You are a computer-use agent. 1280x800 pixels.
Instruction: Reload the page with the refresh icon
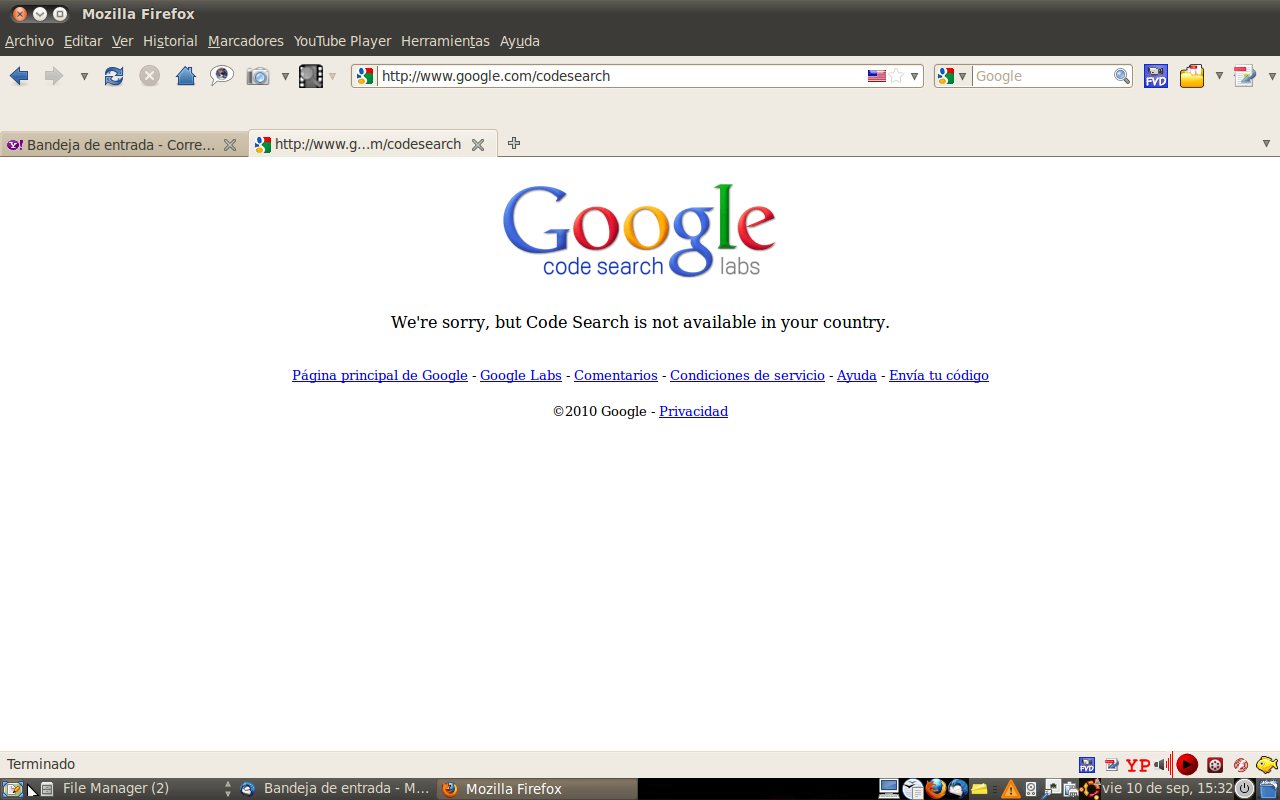coord(114,76)
